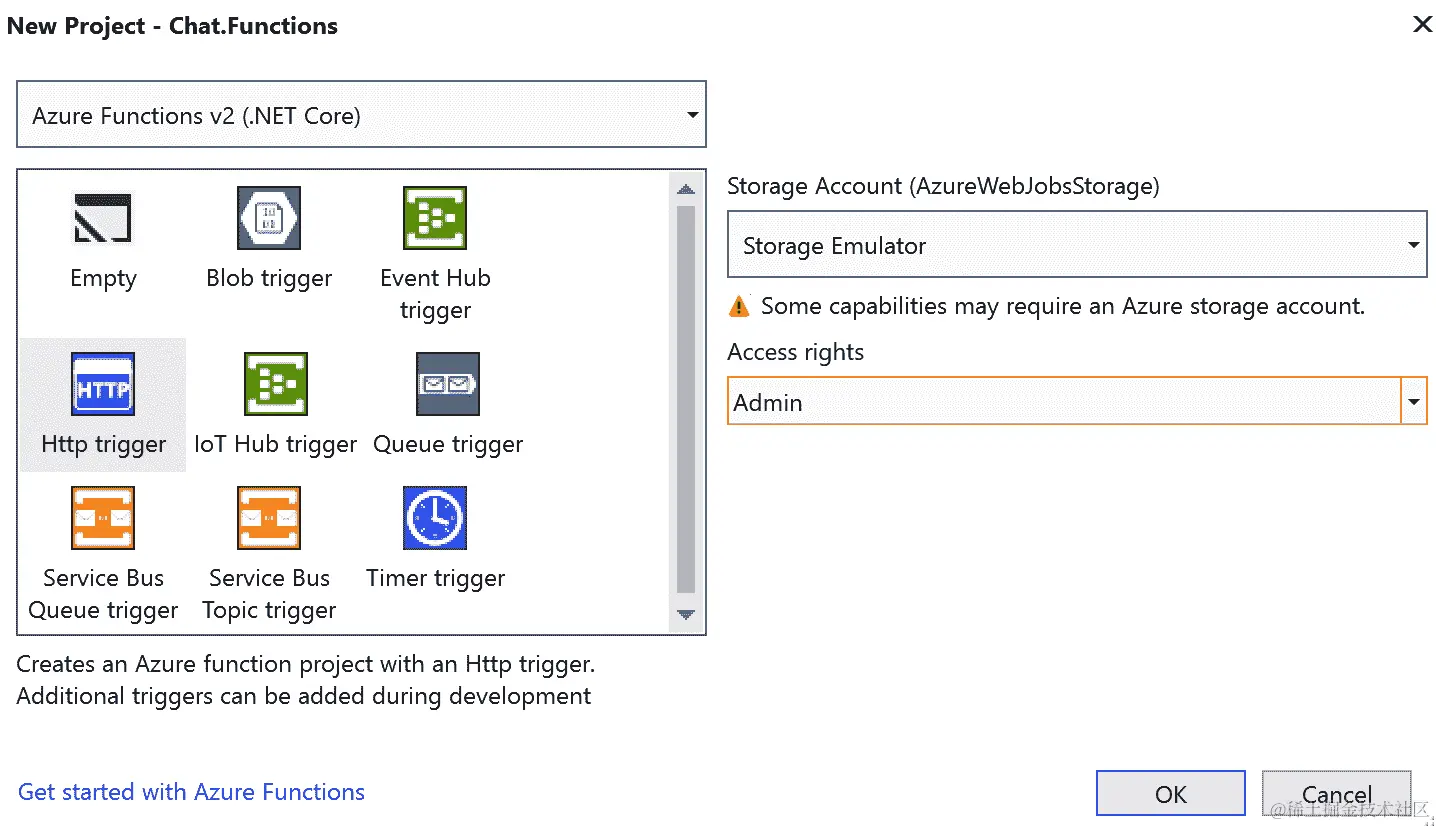Click the 'IoT Hub trigger' label
Image resolution: width=1436 pixels, height=826 pixels.
tap(276, 444)
